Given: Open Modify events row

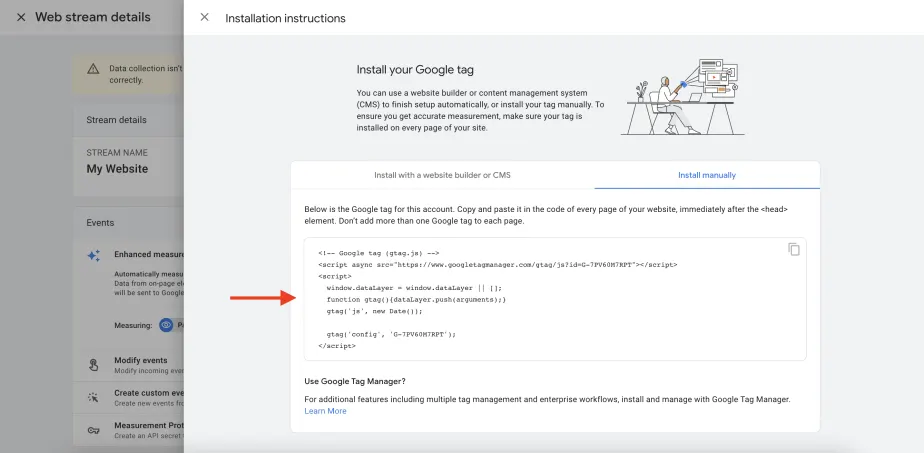Looking at the screenshot, I should [x=128, y=365].
